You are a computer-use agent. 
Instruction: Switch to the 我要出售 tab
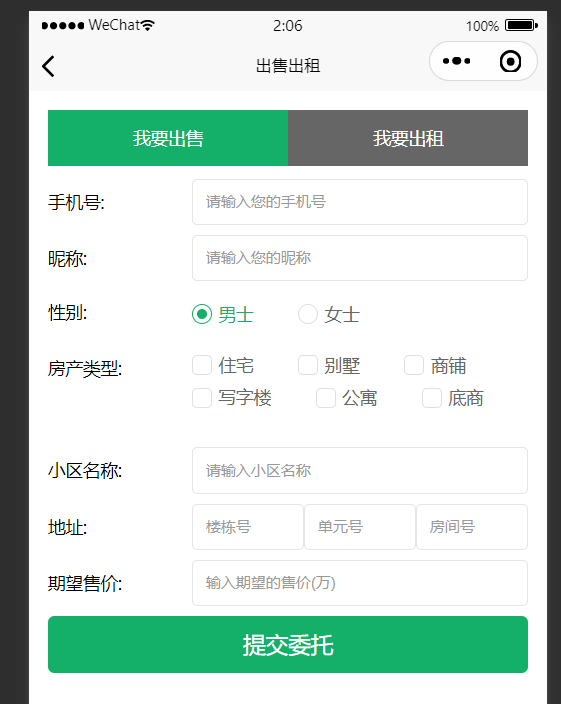168,138
